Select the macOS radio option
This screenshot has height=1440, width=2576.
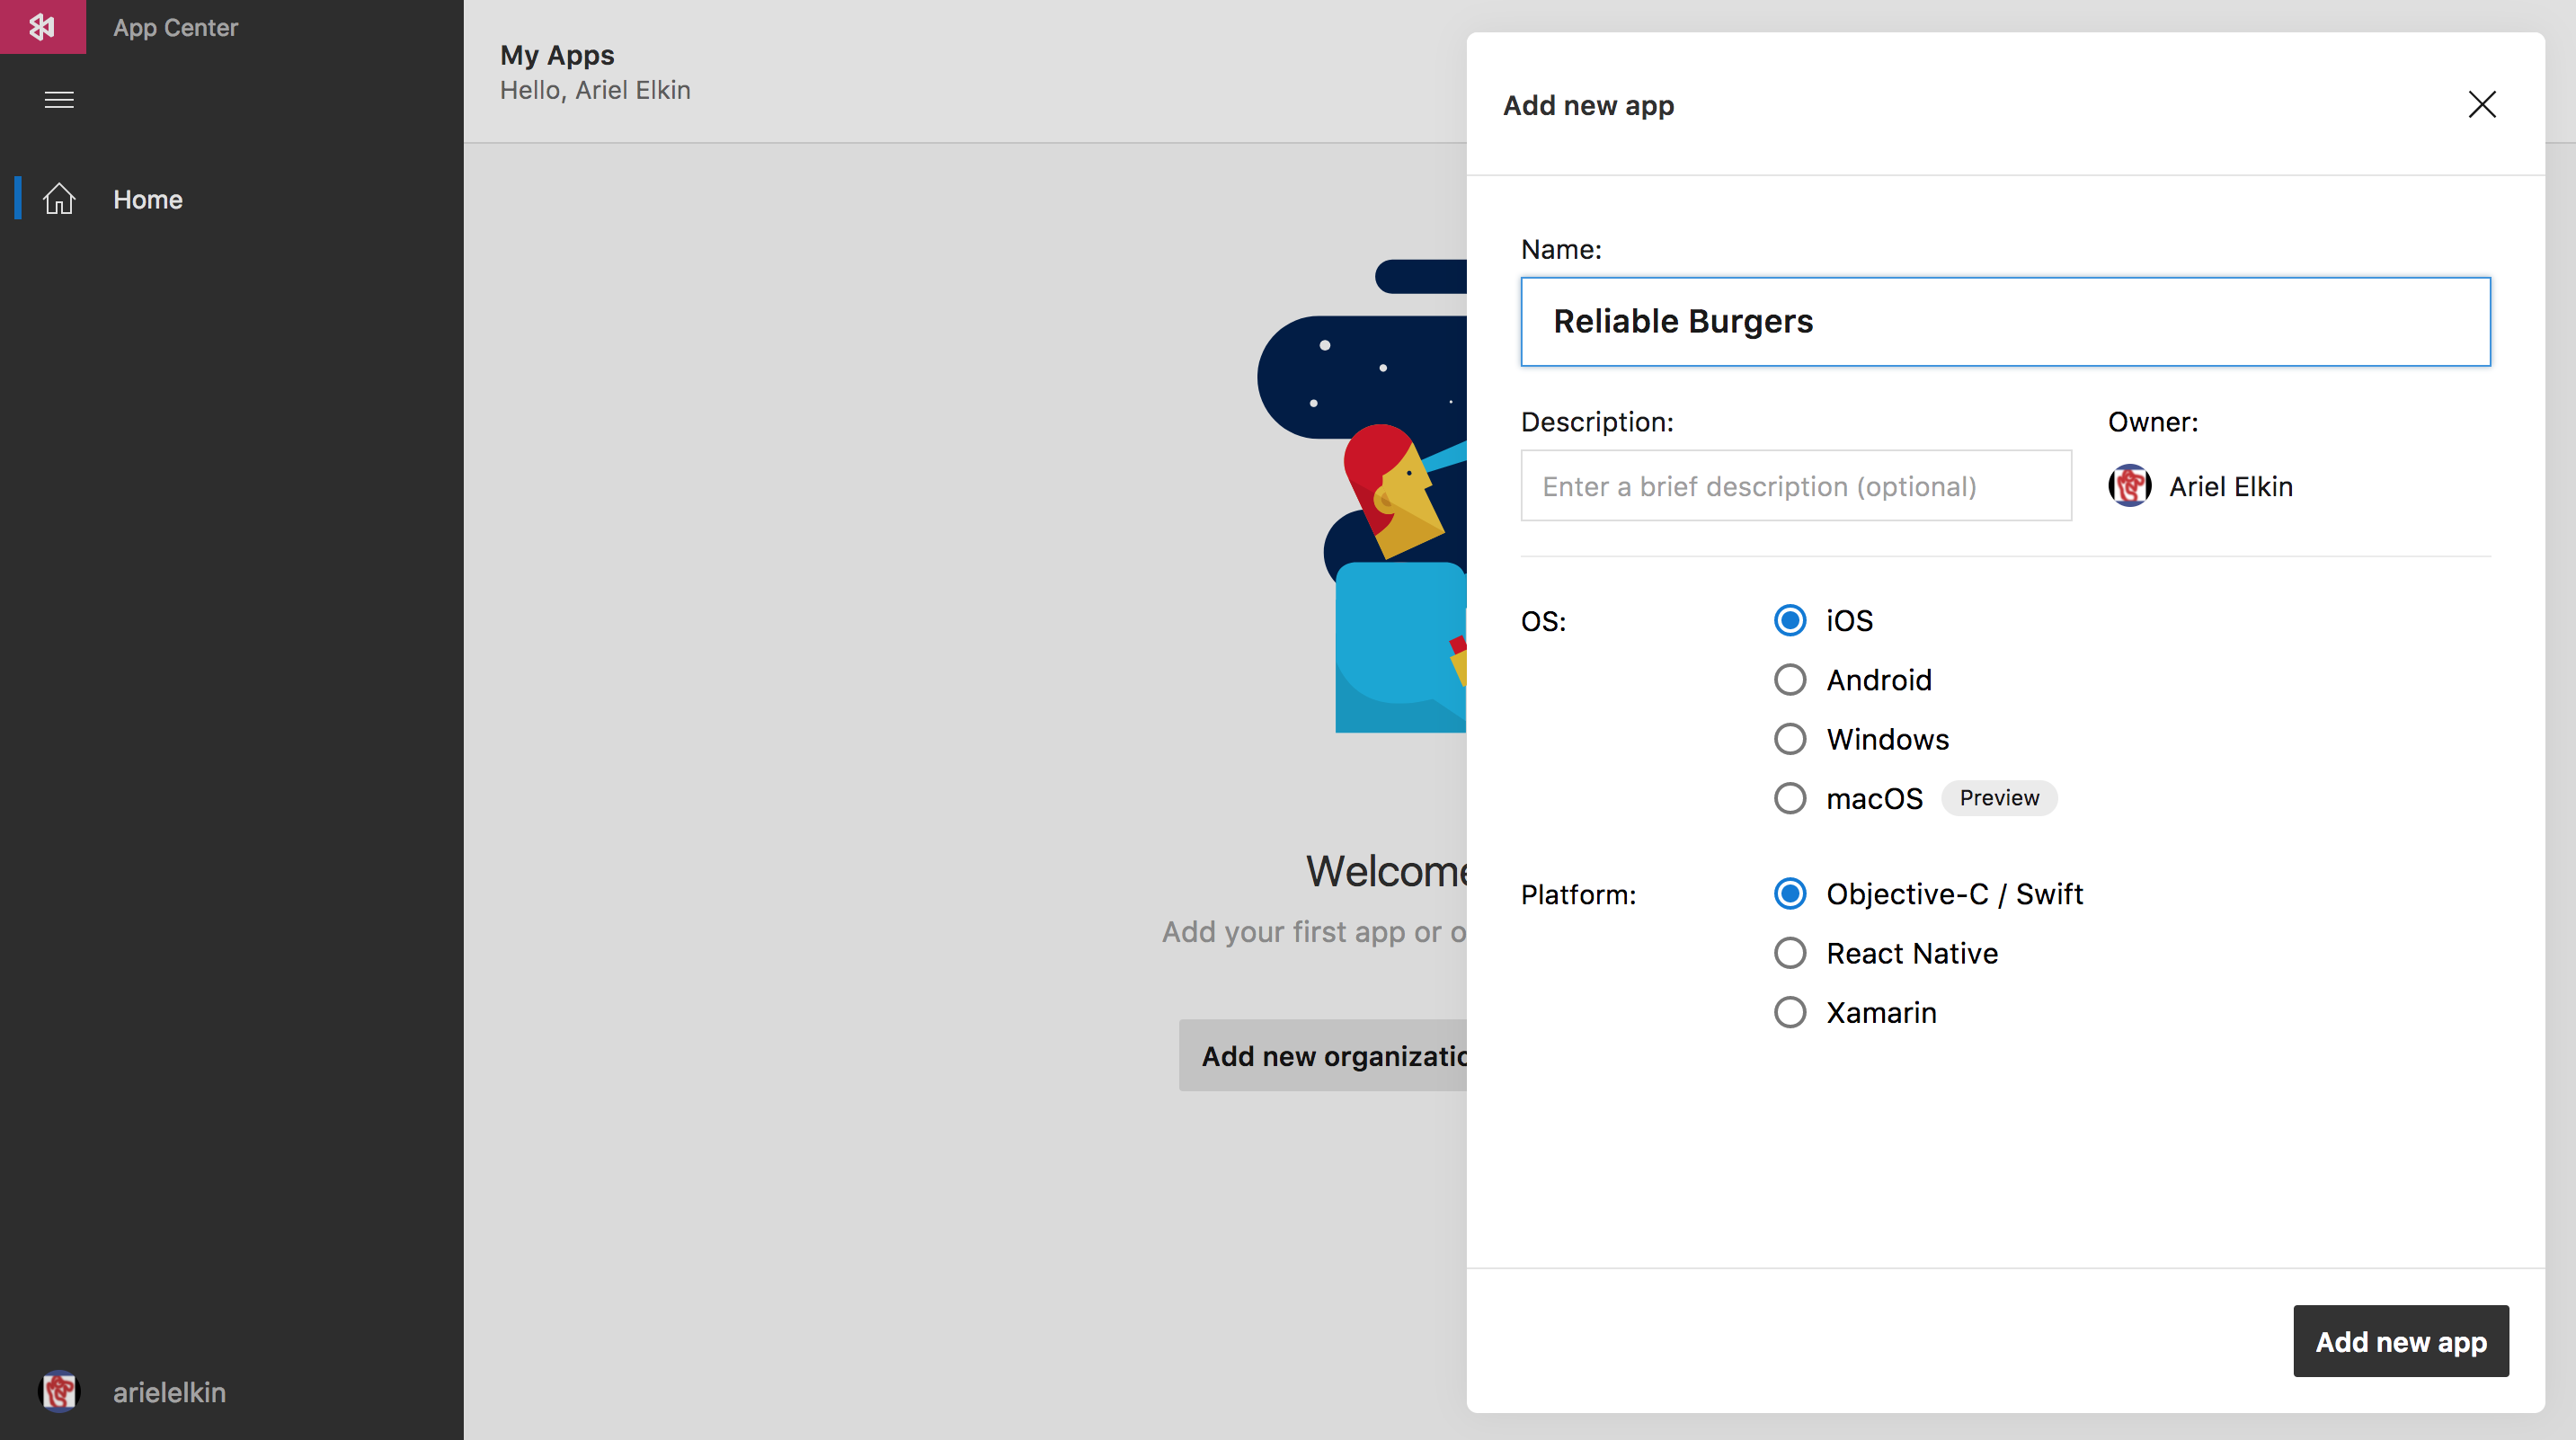point(1790,798)
